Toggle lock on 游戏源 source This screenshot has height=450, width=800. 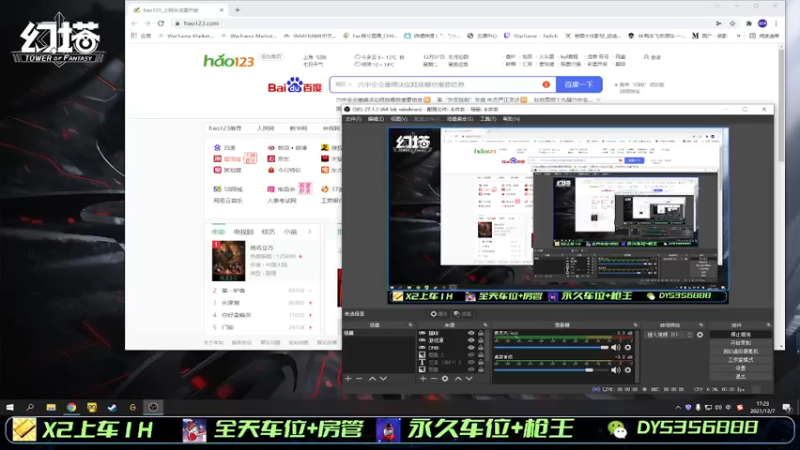click(481, 340)
